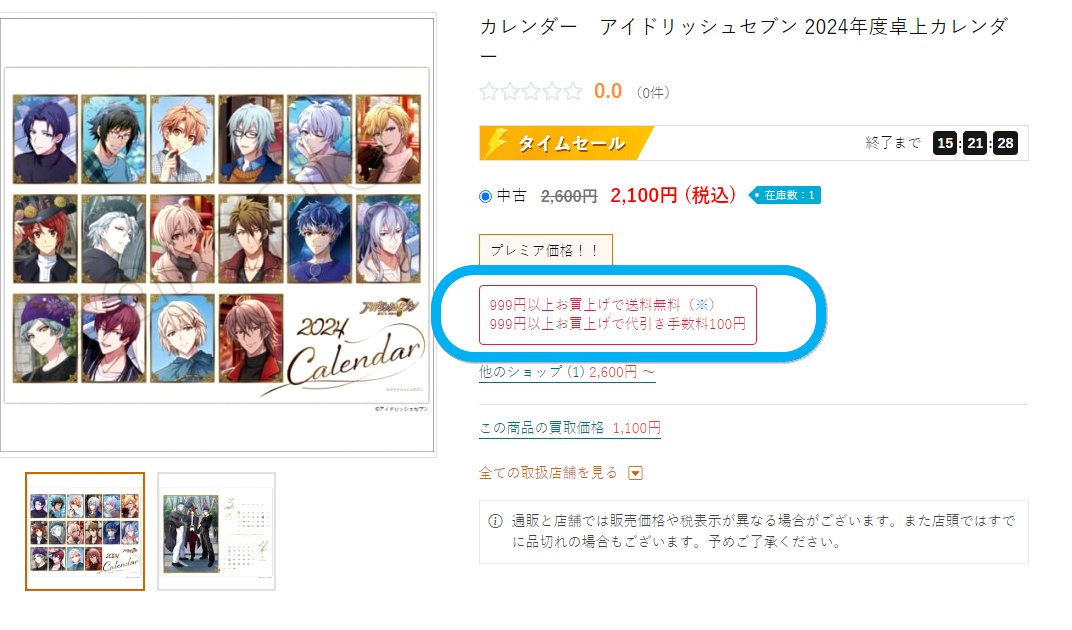Click the (0件) review count
This screenshot has height=630, width=1072.
coord(653,93)
